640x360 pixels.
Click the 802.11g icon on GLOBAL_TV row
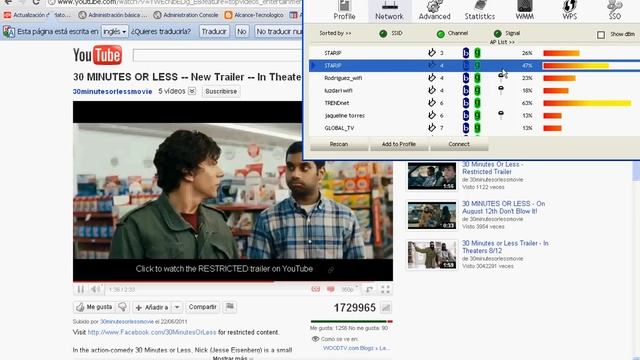click(x=477, y=128)
